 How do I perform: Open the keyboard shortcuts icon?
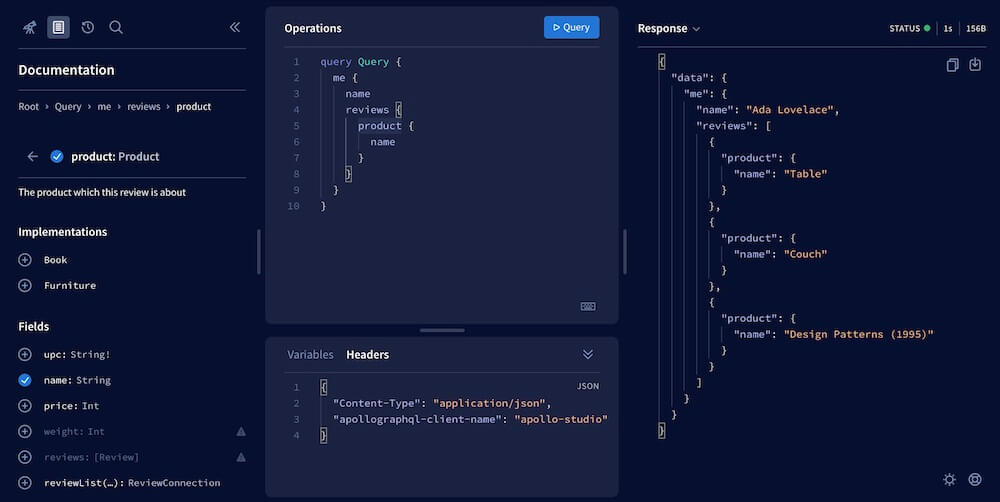[588, 306]
